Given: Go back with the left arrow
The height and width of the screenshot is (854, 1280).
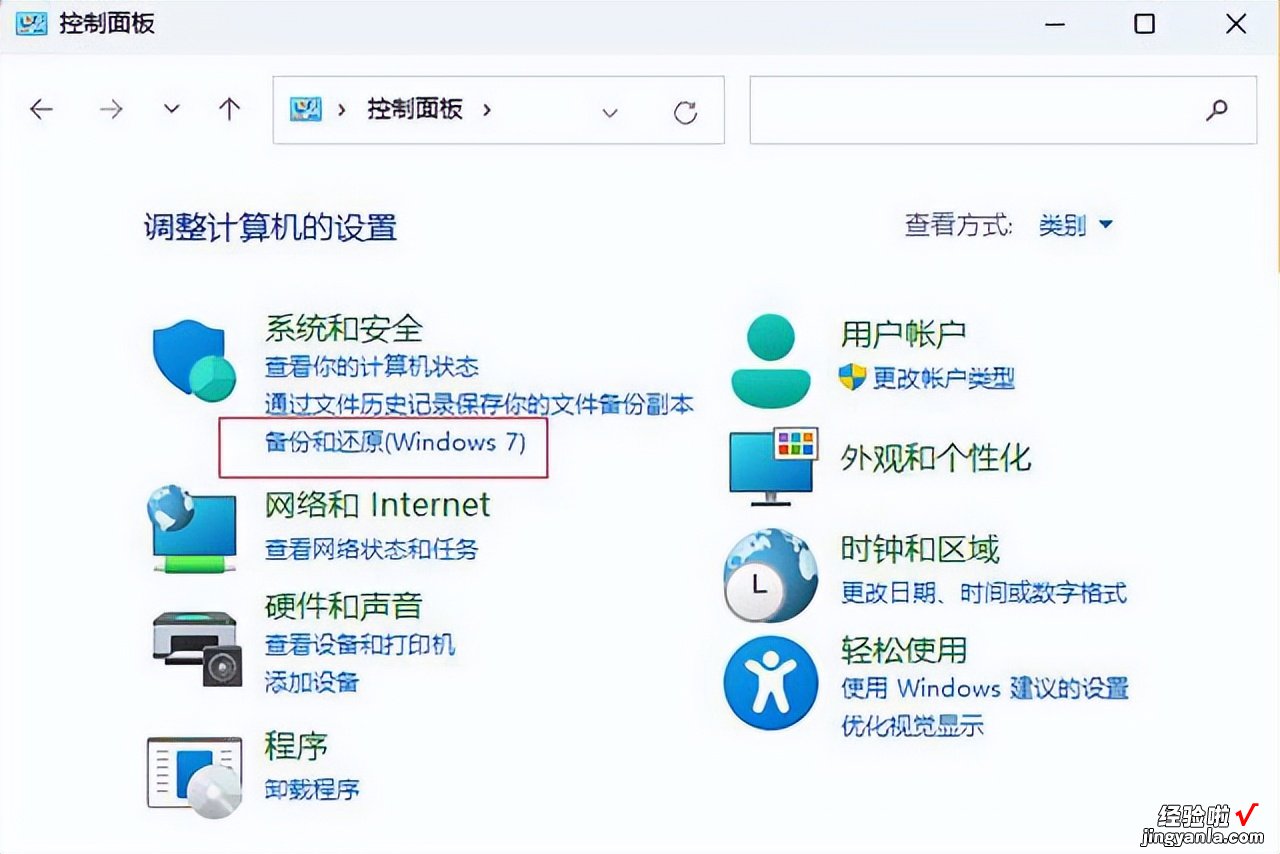Looking at the screenshot, I should click(41, 109).
